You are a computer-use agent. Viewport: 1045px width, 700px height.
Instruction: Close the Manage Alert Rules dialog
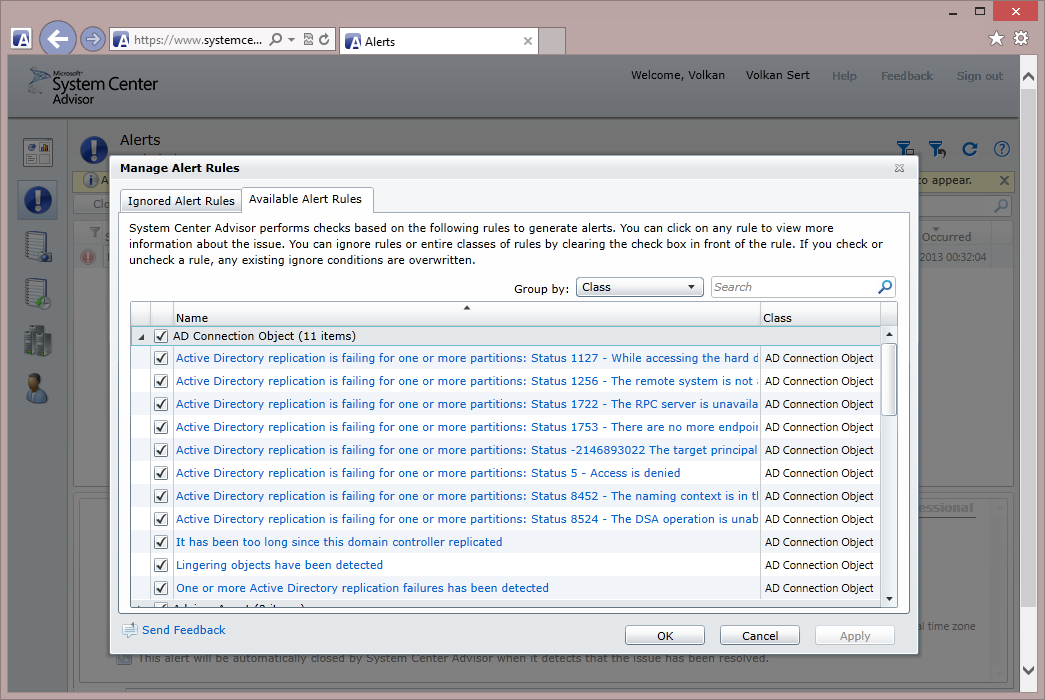900,168
